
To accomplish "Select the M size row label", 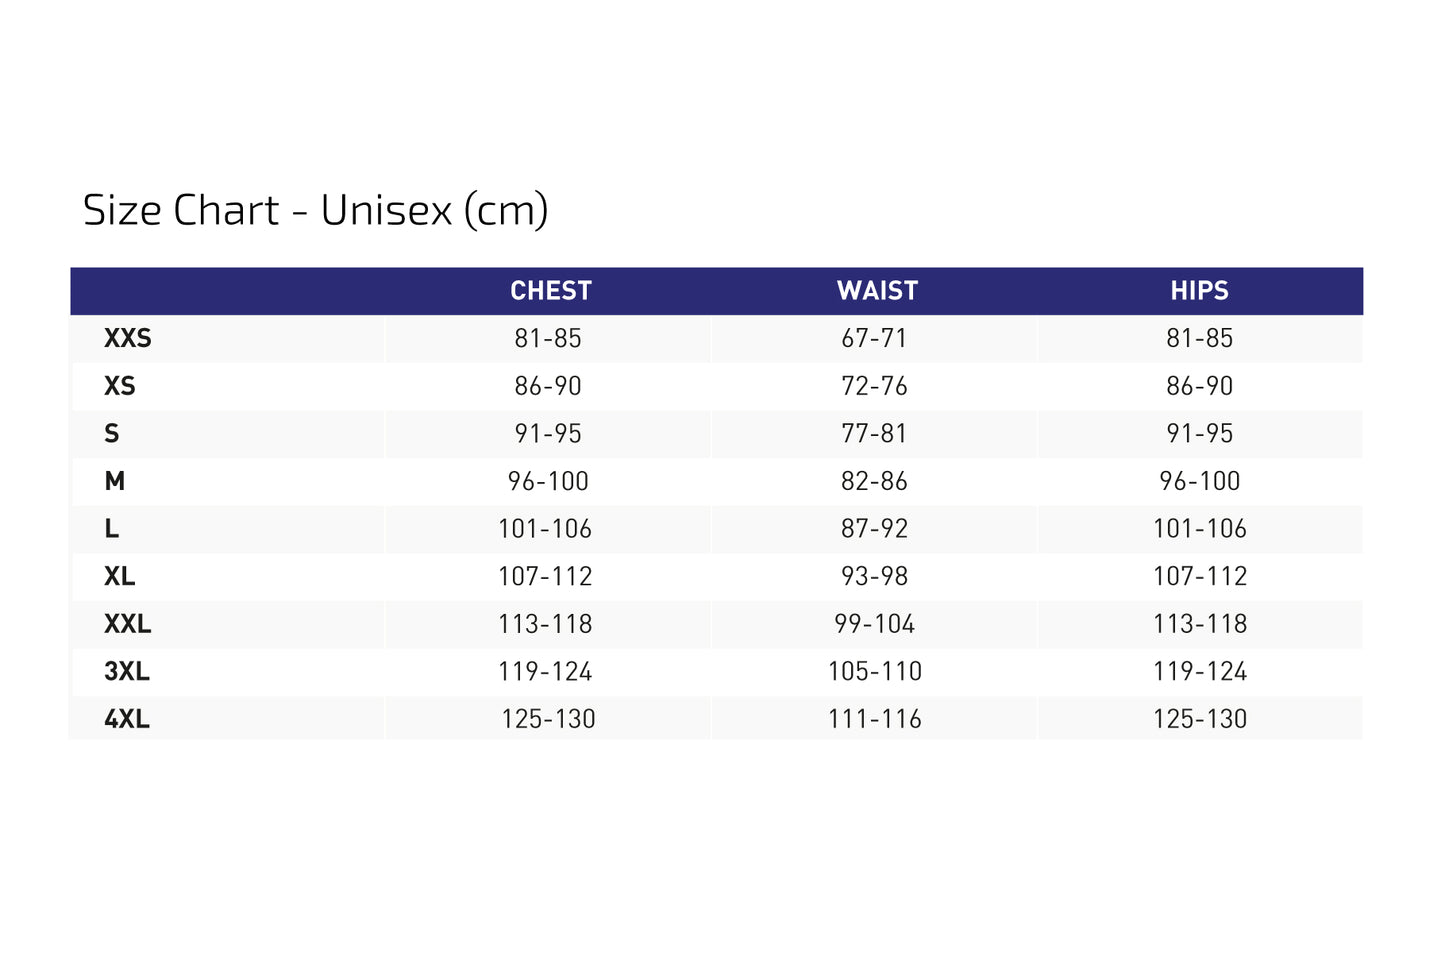I will pyautogui.click(x=115, y=481).
